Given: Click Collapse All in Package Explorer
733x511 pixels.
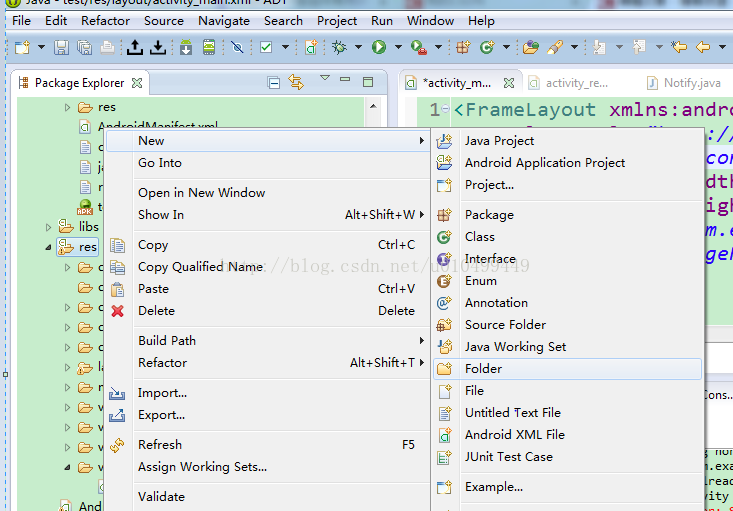Looking at the screenshot, I should (274, 83).
